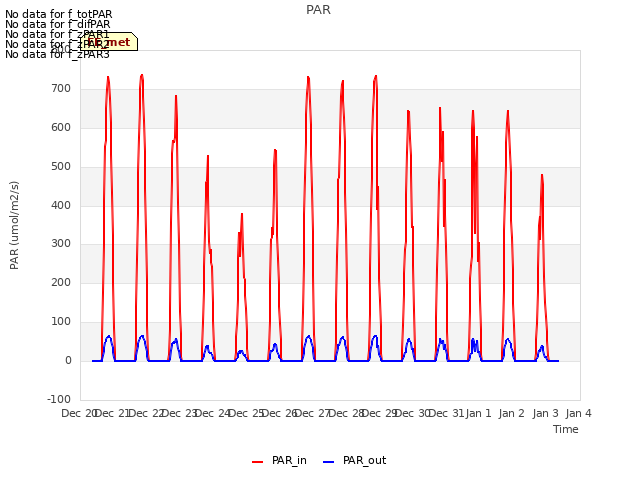The image size is (640, 480).
Task: Click the Dec 27 x-axis tick label
Action: pyautogui.click(x=312, y=413)
